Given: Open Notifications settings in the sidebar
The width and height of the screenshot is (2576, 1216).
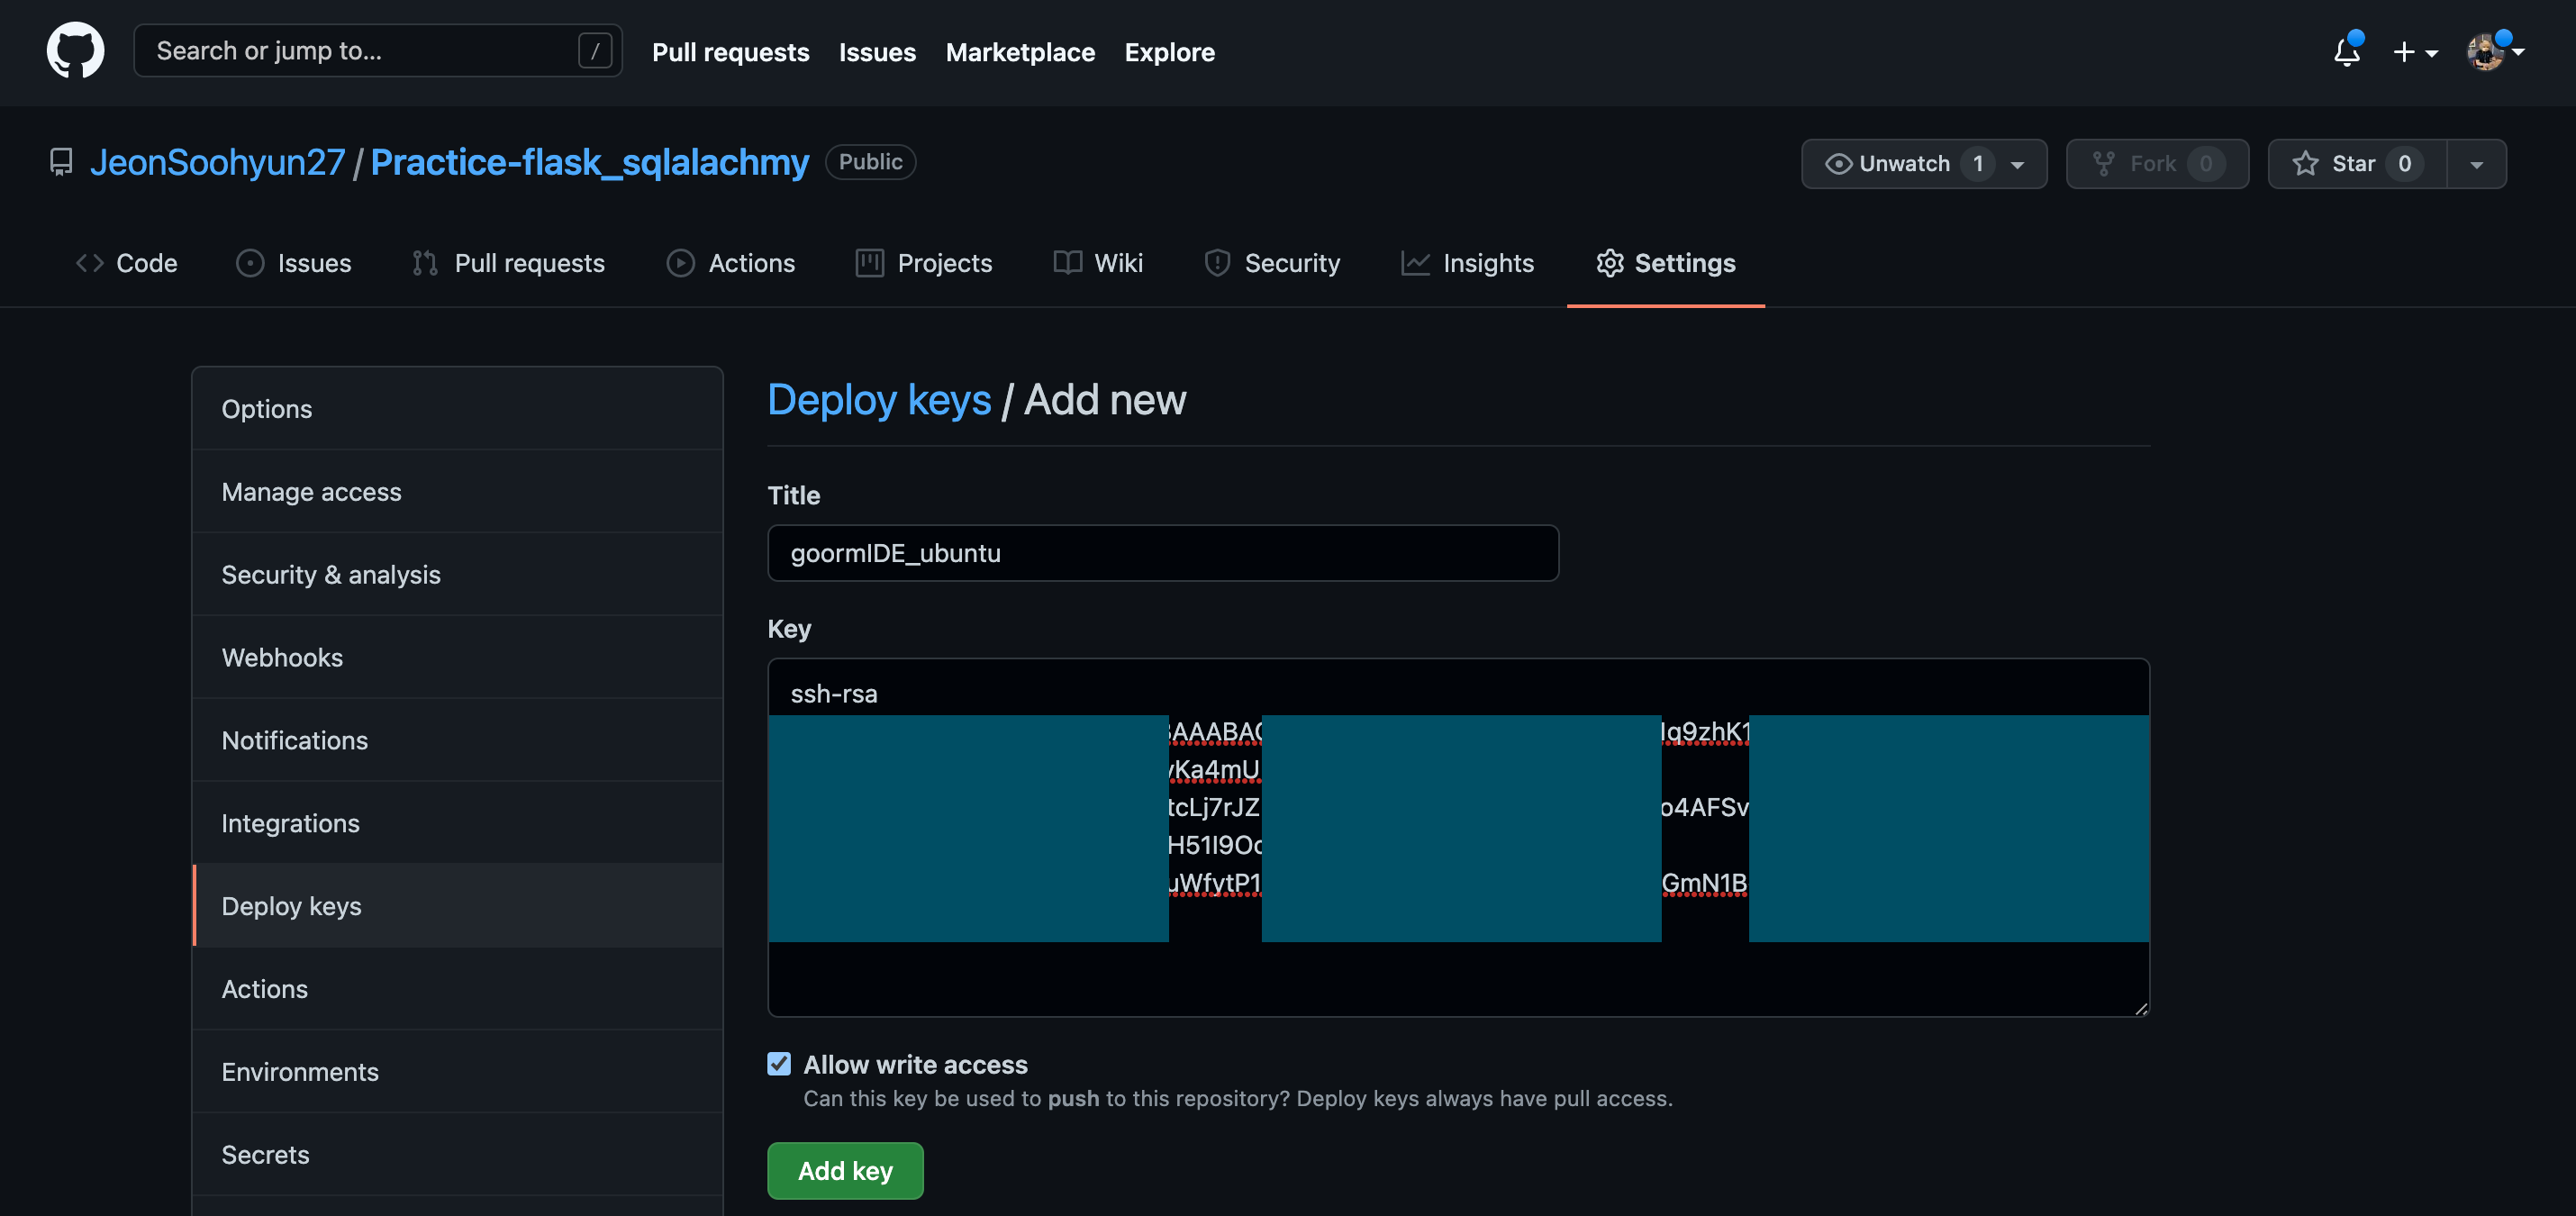Looking at the screenshot, I should click(457, 741).
